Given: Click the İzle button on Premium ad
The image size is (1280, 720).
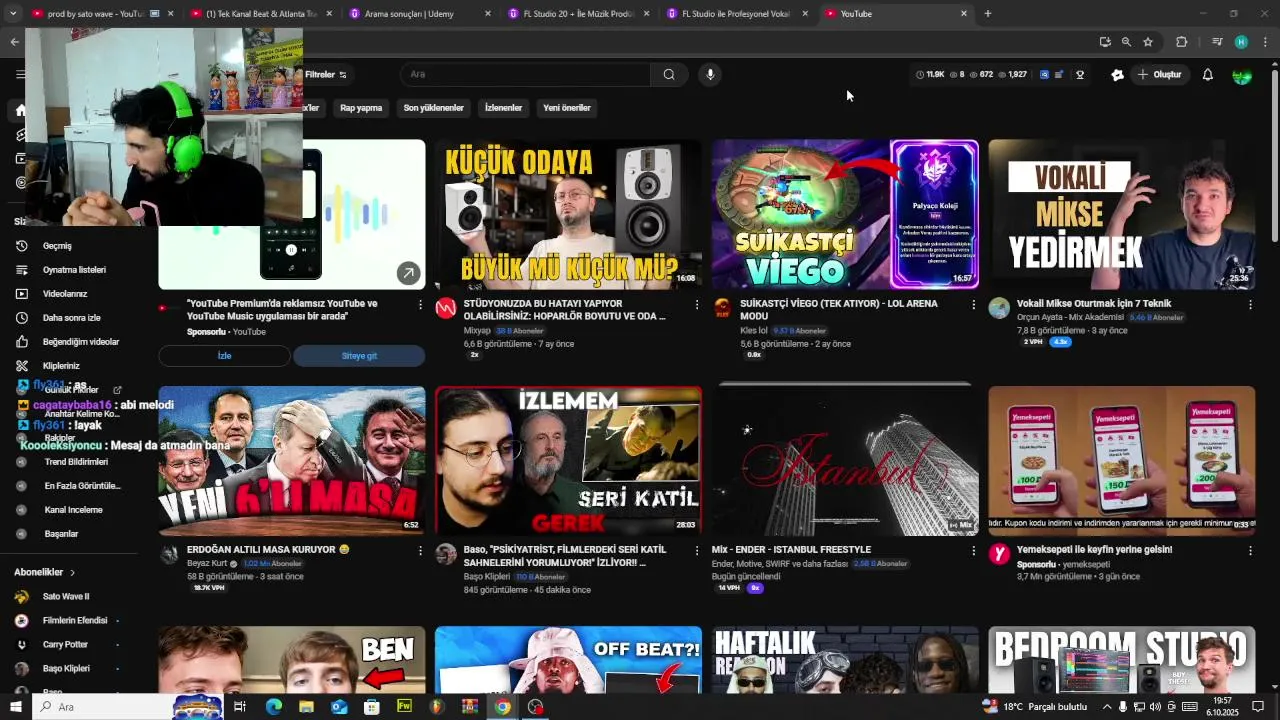Looking at the screenshot, I should [224, 356].
